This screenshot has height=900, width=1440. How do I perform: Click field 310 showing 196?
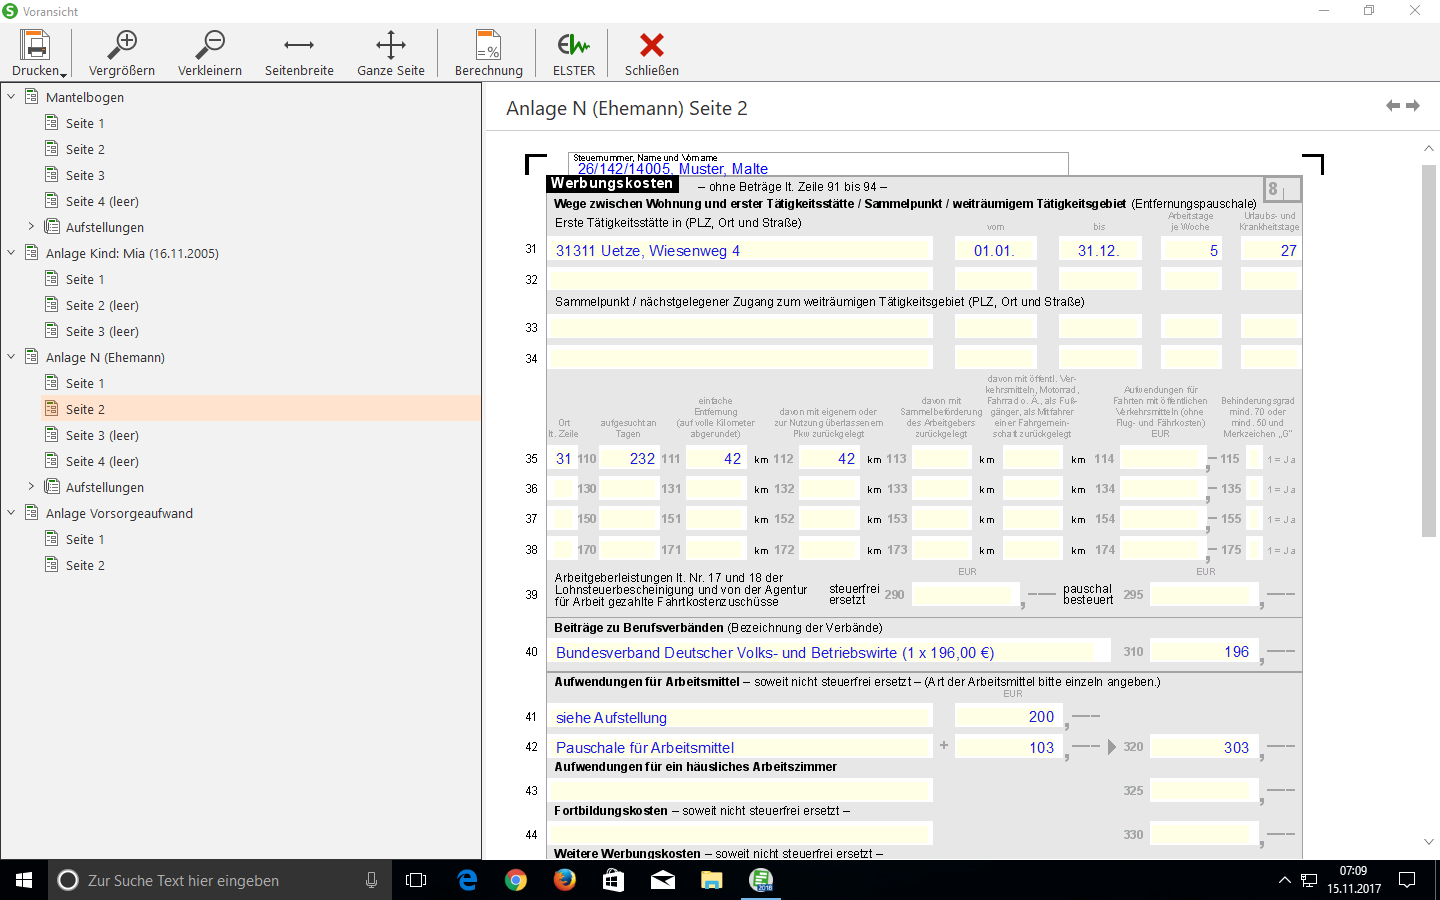point(1204,652)
